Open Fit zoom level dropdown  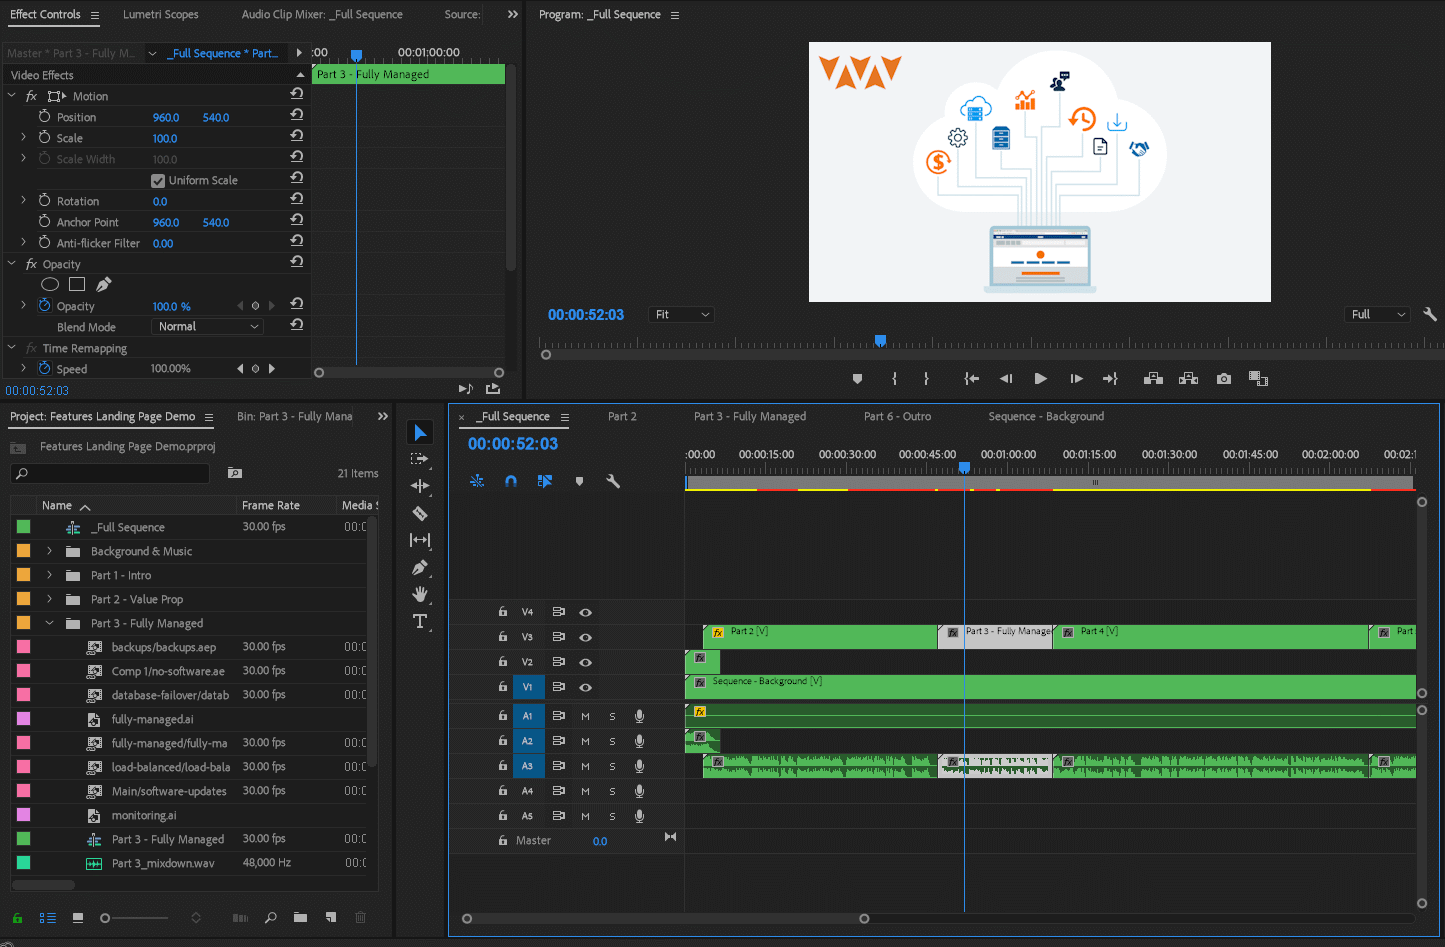(682, 315)
